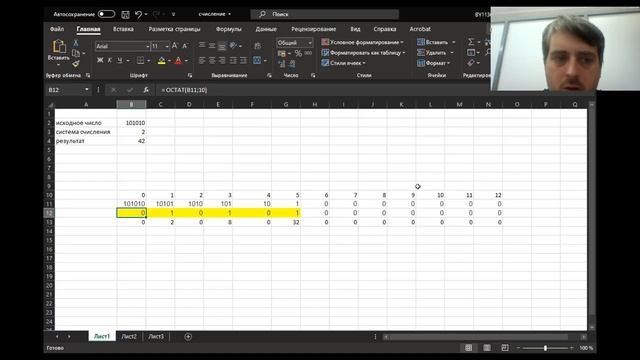Open the font size 11 dropdown
This screenshot has height=360, width=640.
167,46
